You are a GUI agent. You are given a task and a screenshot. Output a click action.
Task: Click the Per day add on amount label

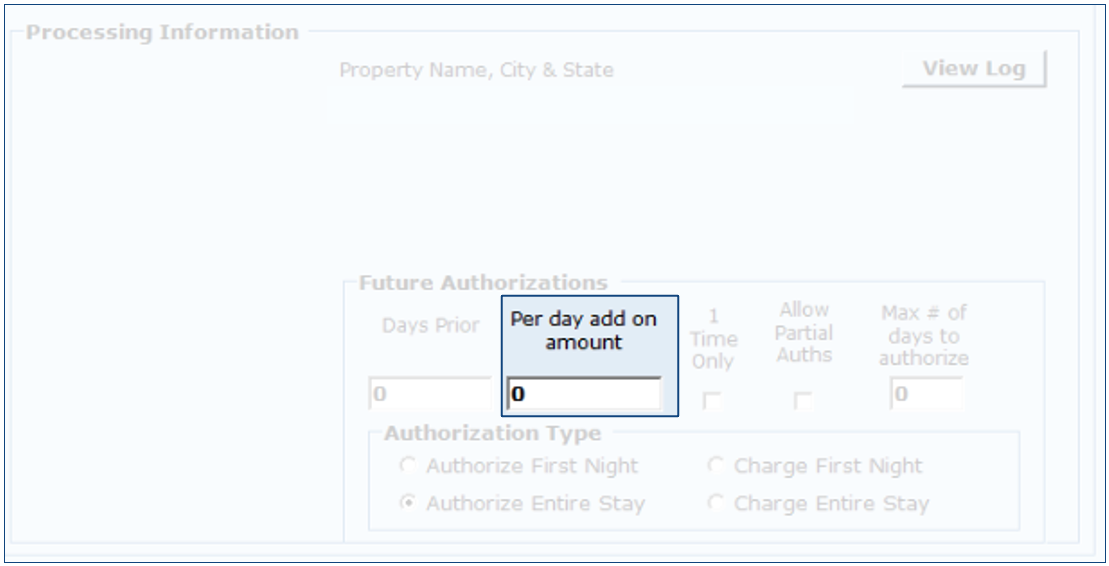[x=583, y=330]
